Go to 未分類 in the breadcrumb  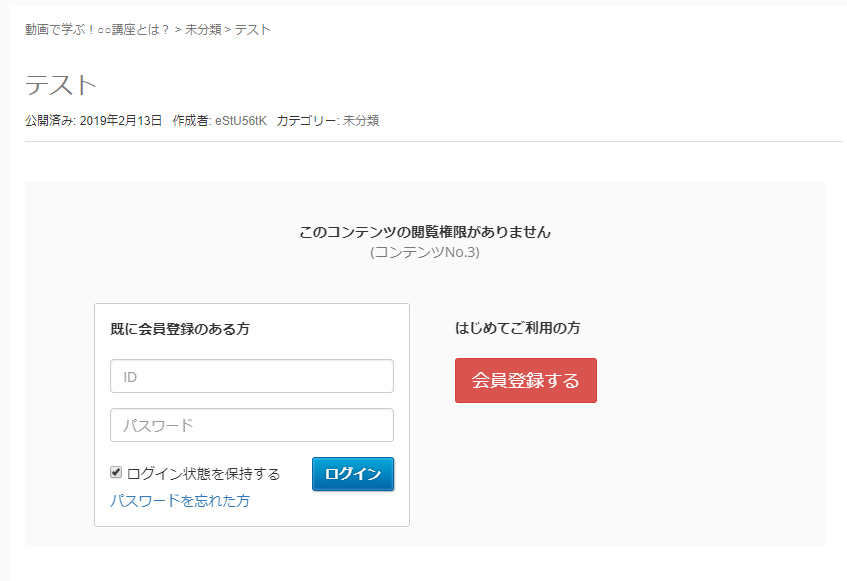point(203,30)
